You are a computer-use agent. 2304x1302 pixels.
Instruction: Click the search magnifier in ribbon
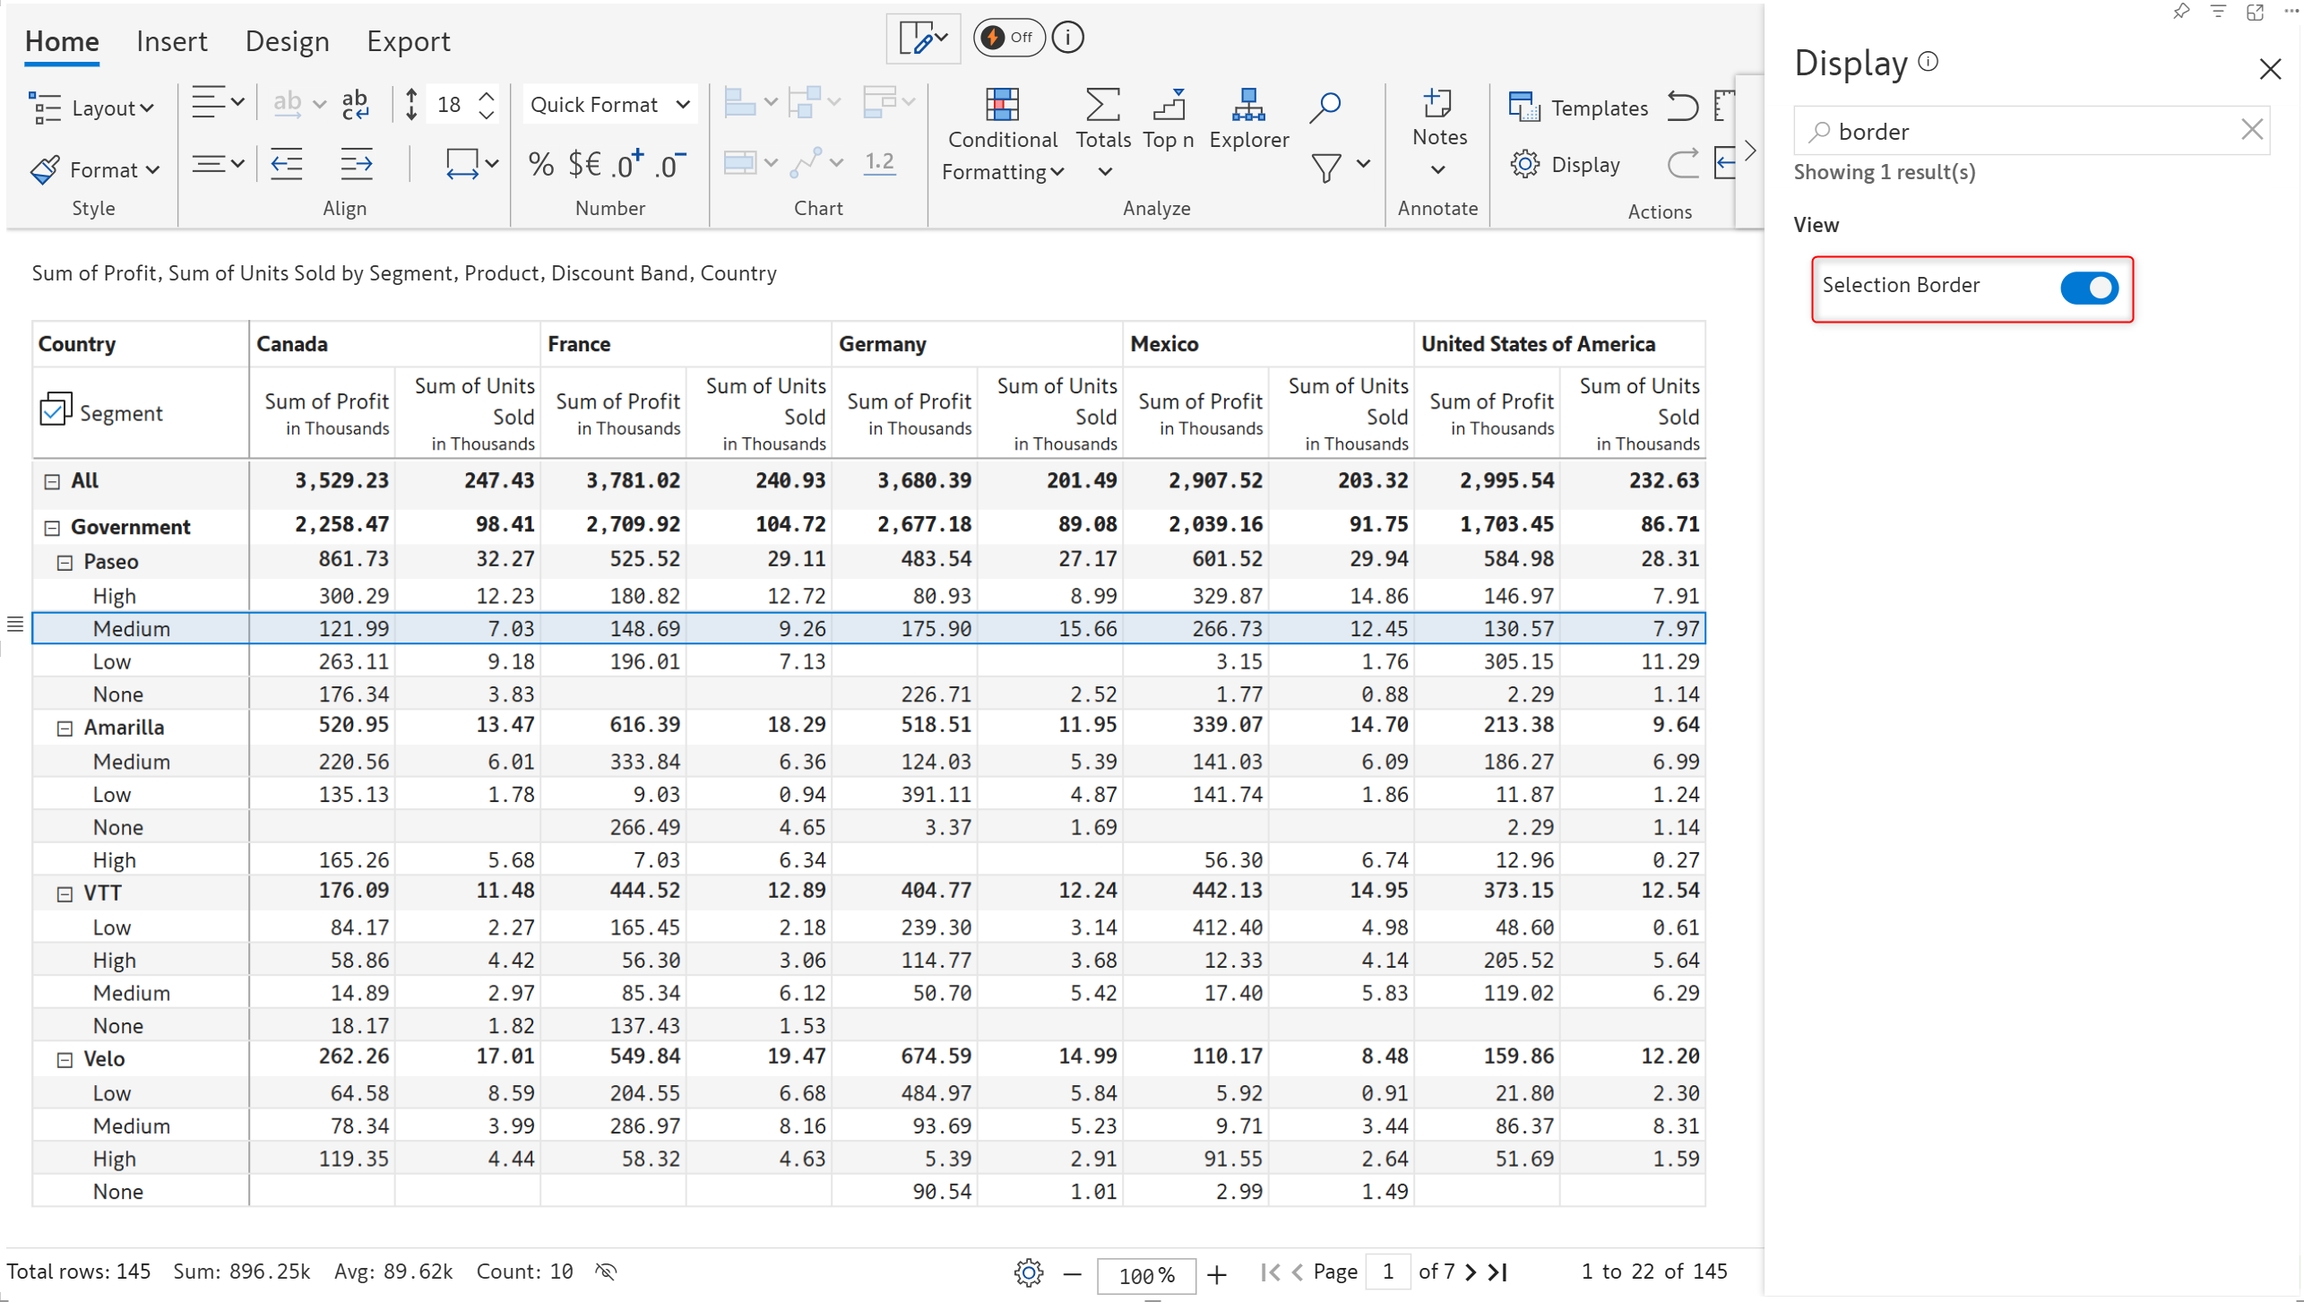click(1325, 106)
